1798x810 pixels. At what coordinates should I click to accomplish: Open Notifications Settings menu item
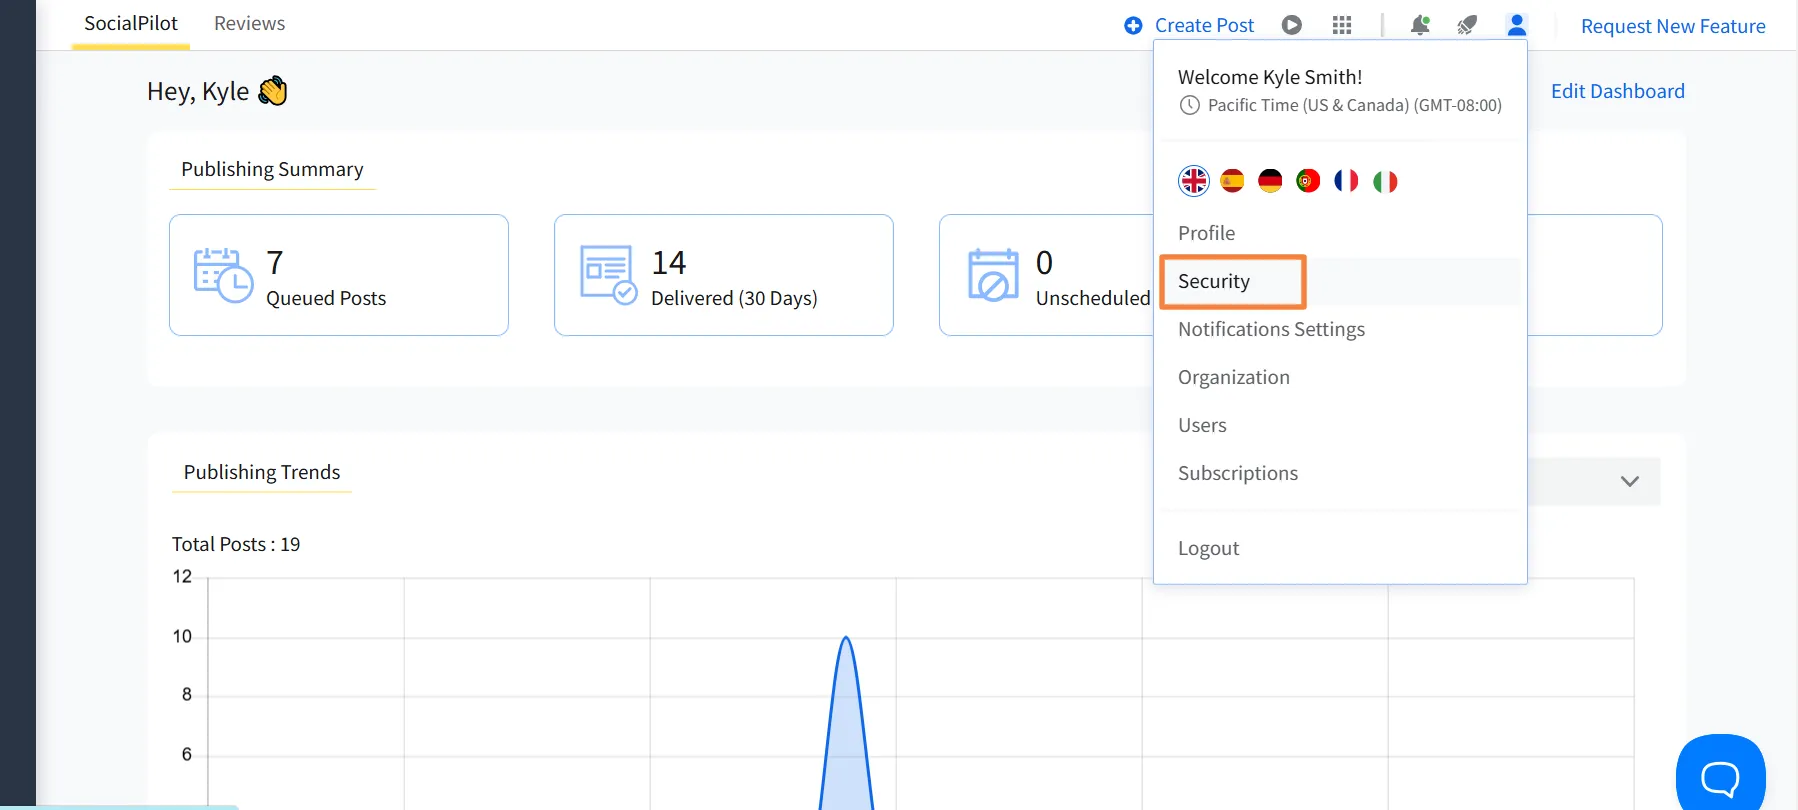[x=1271, y=329]
